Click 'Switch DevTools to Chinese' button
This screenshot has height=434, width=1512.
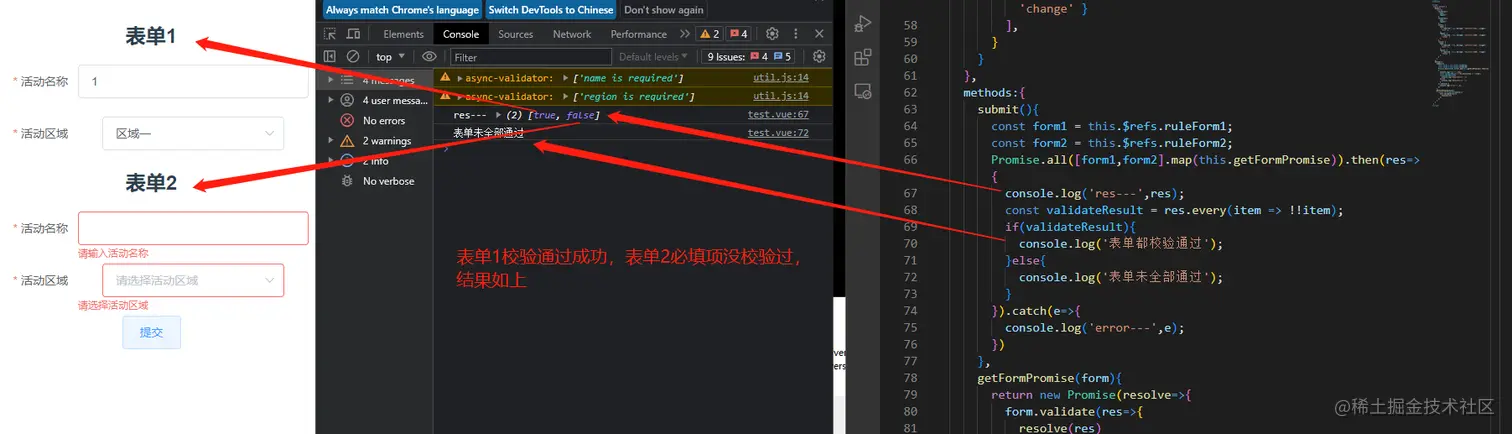(551, 10)
